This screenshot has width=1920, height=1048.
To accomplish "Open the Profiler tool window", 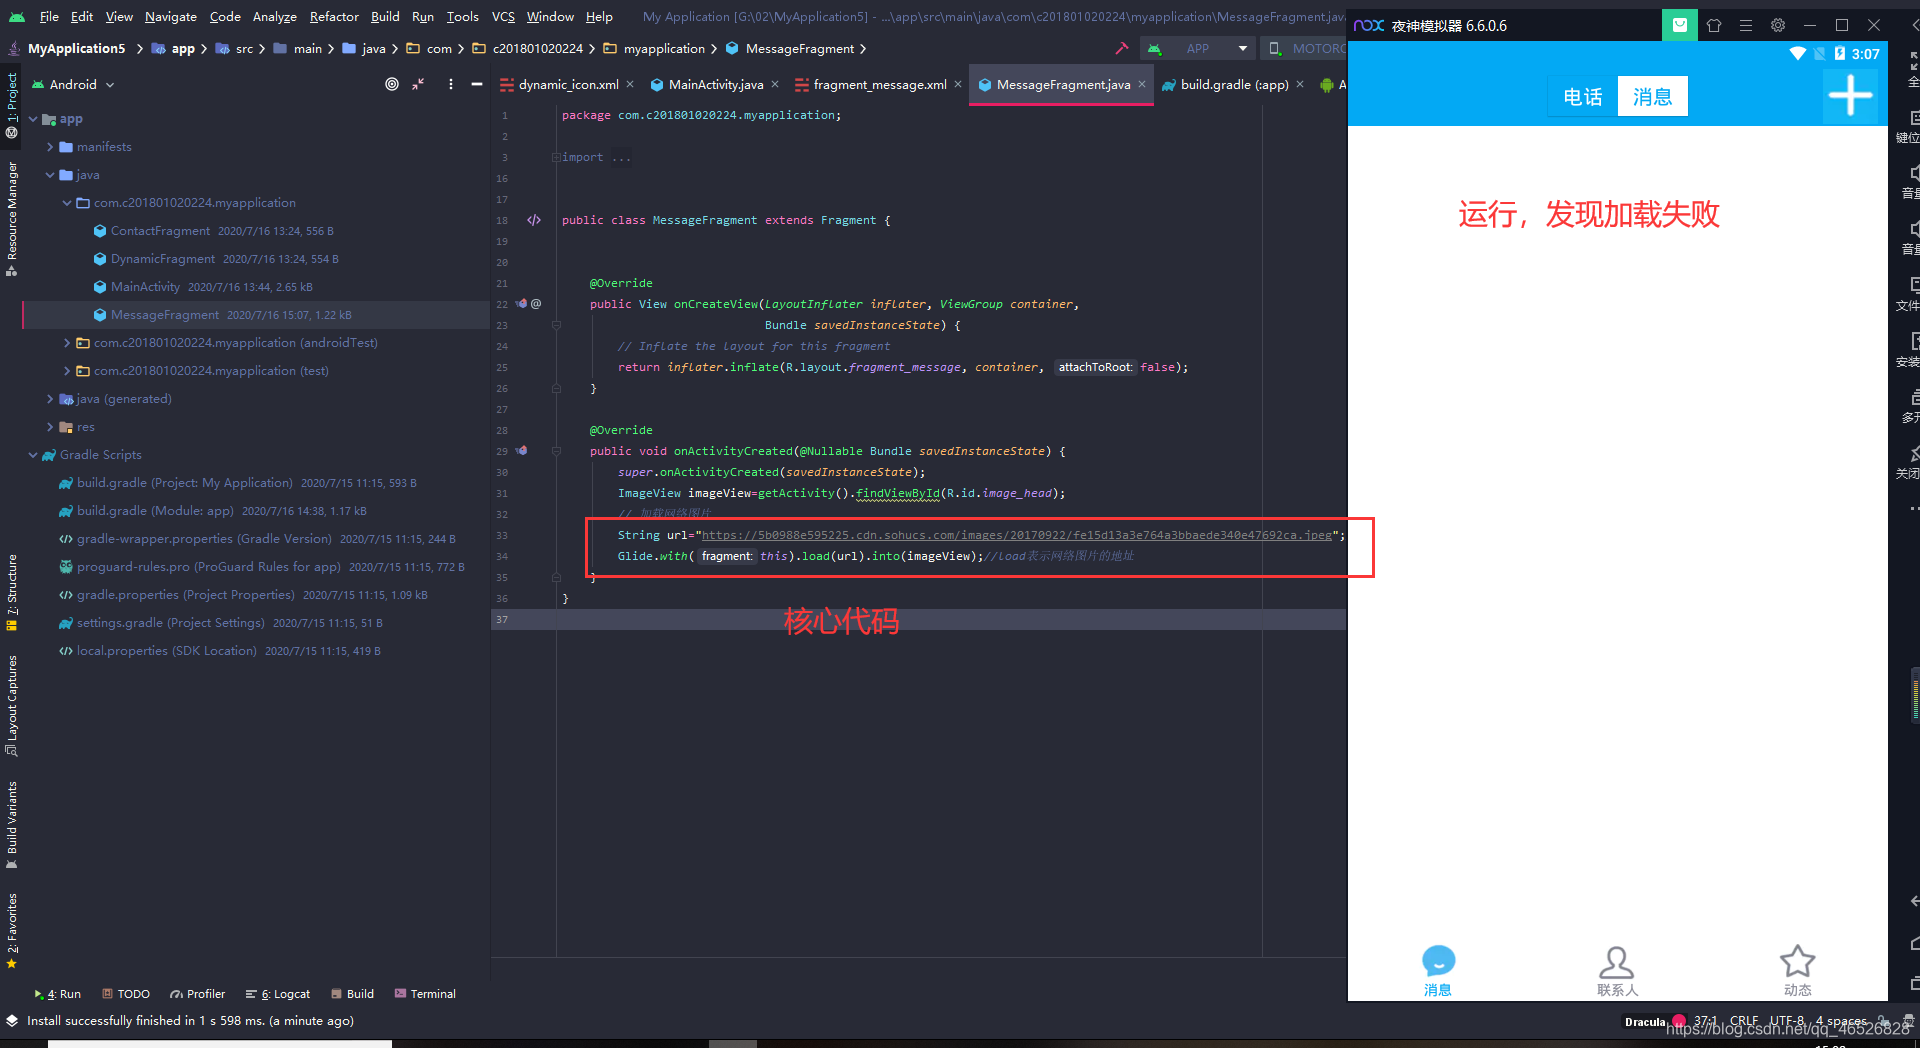I will point(197,994).
